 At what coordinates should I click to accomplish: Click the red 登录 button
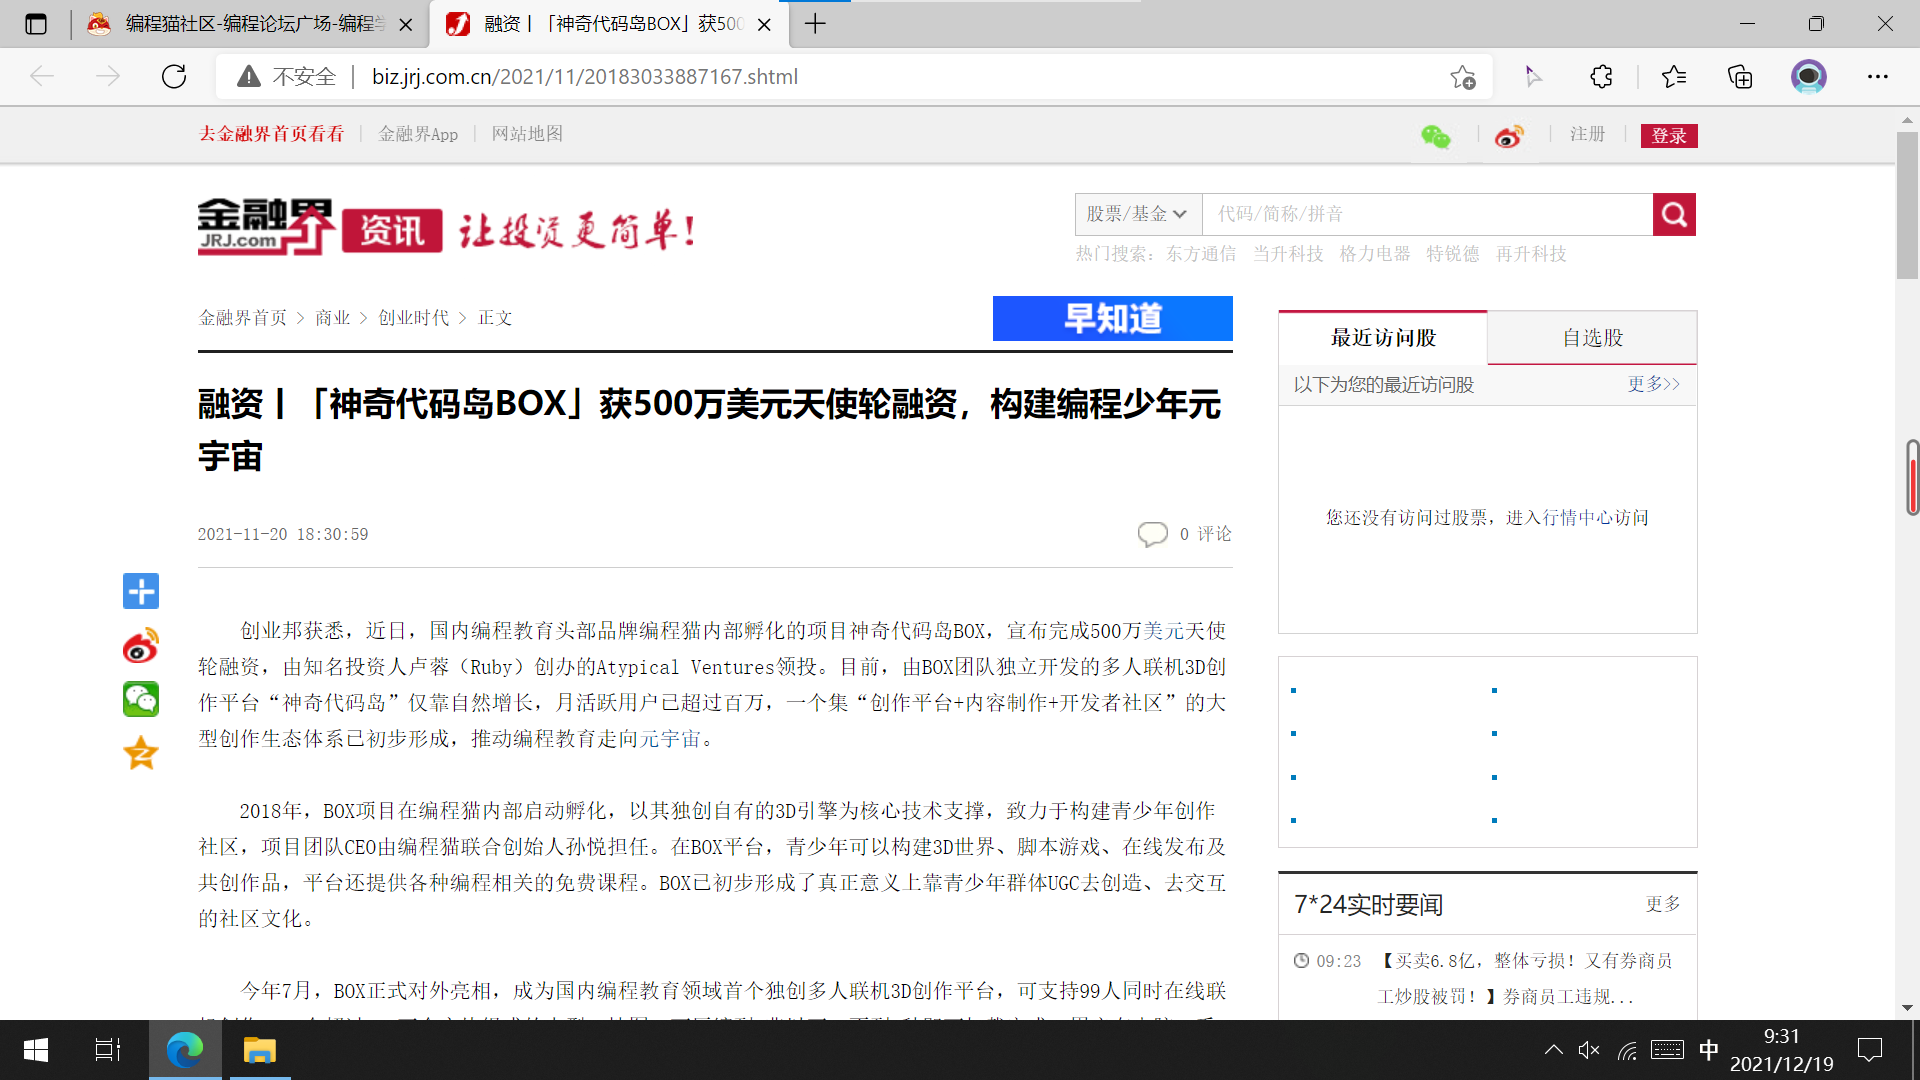pos(1669,136)
